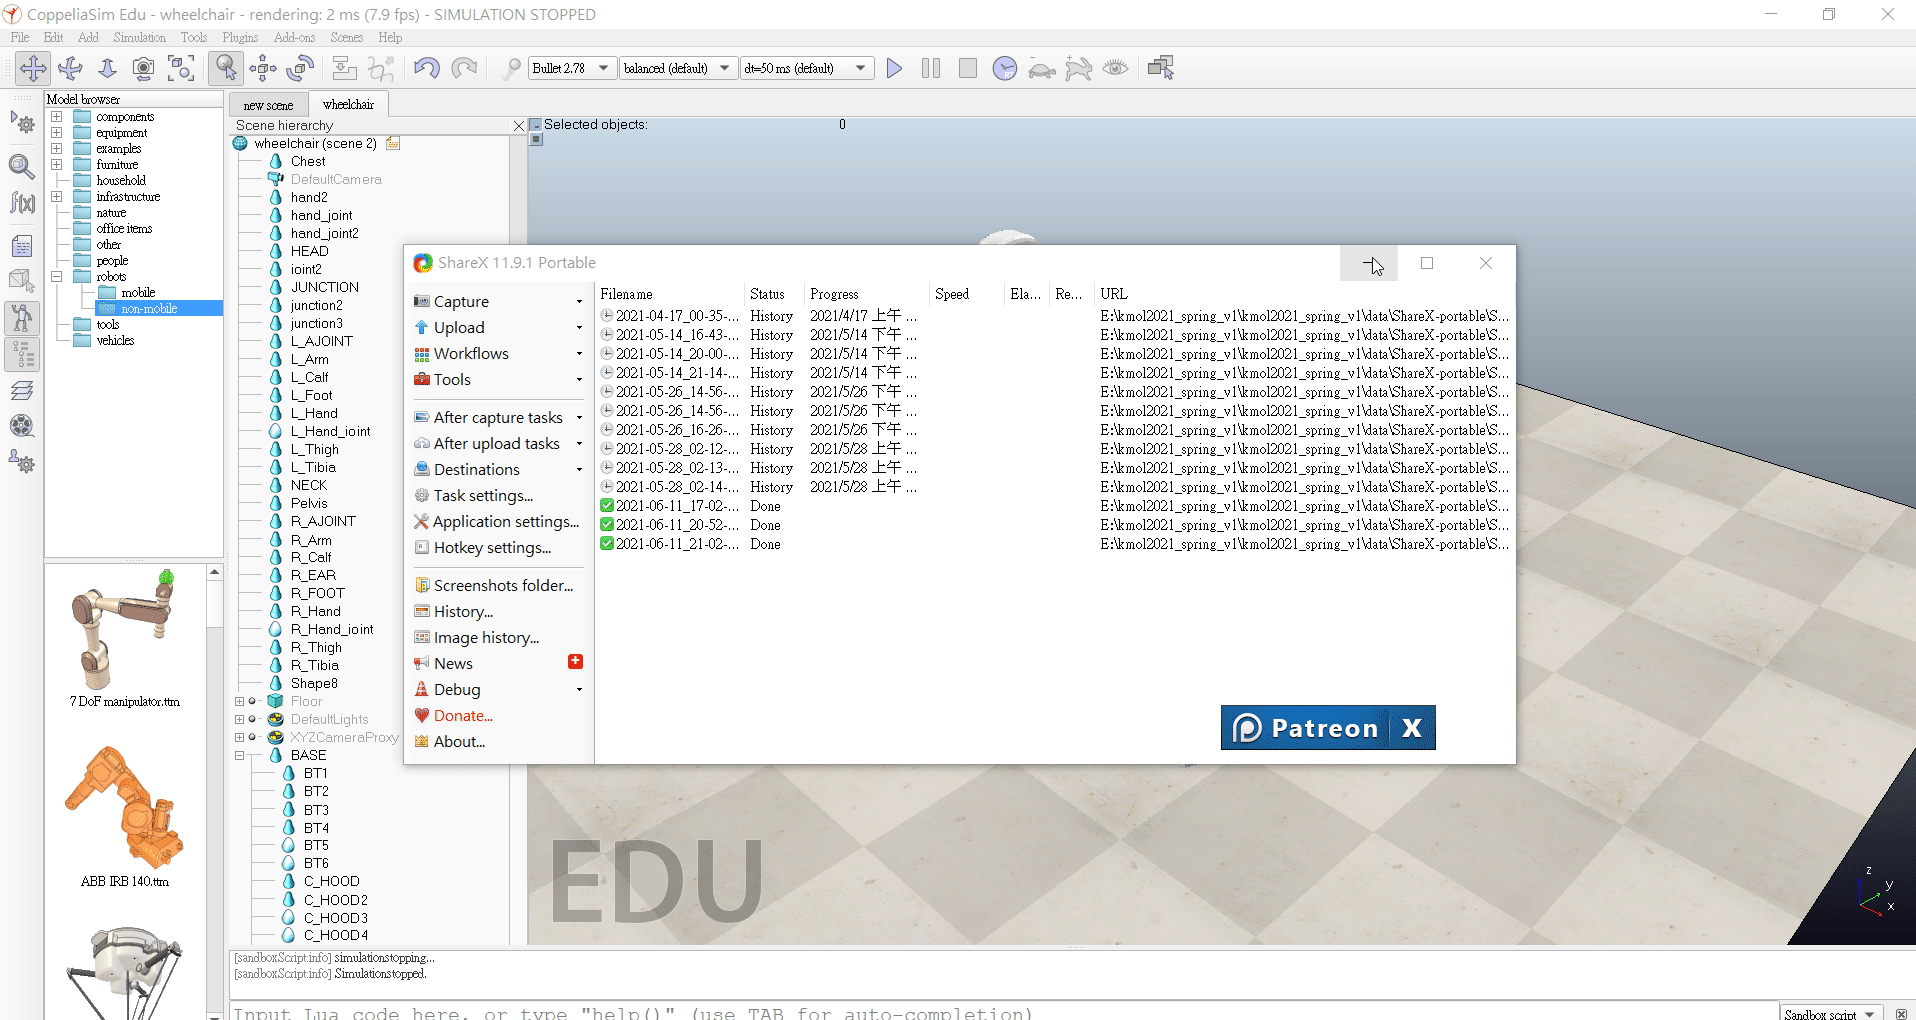
Task: Open Hotkey settings... in ShareX
Action: point(492,548)
